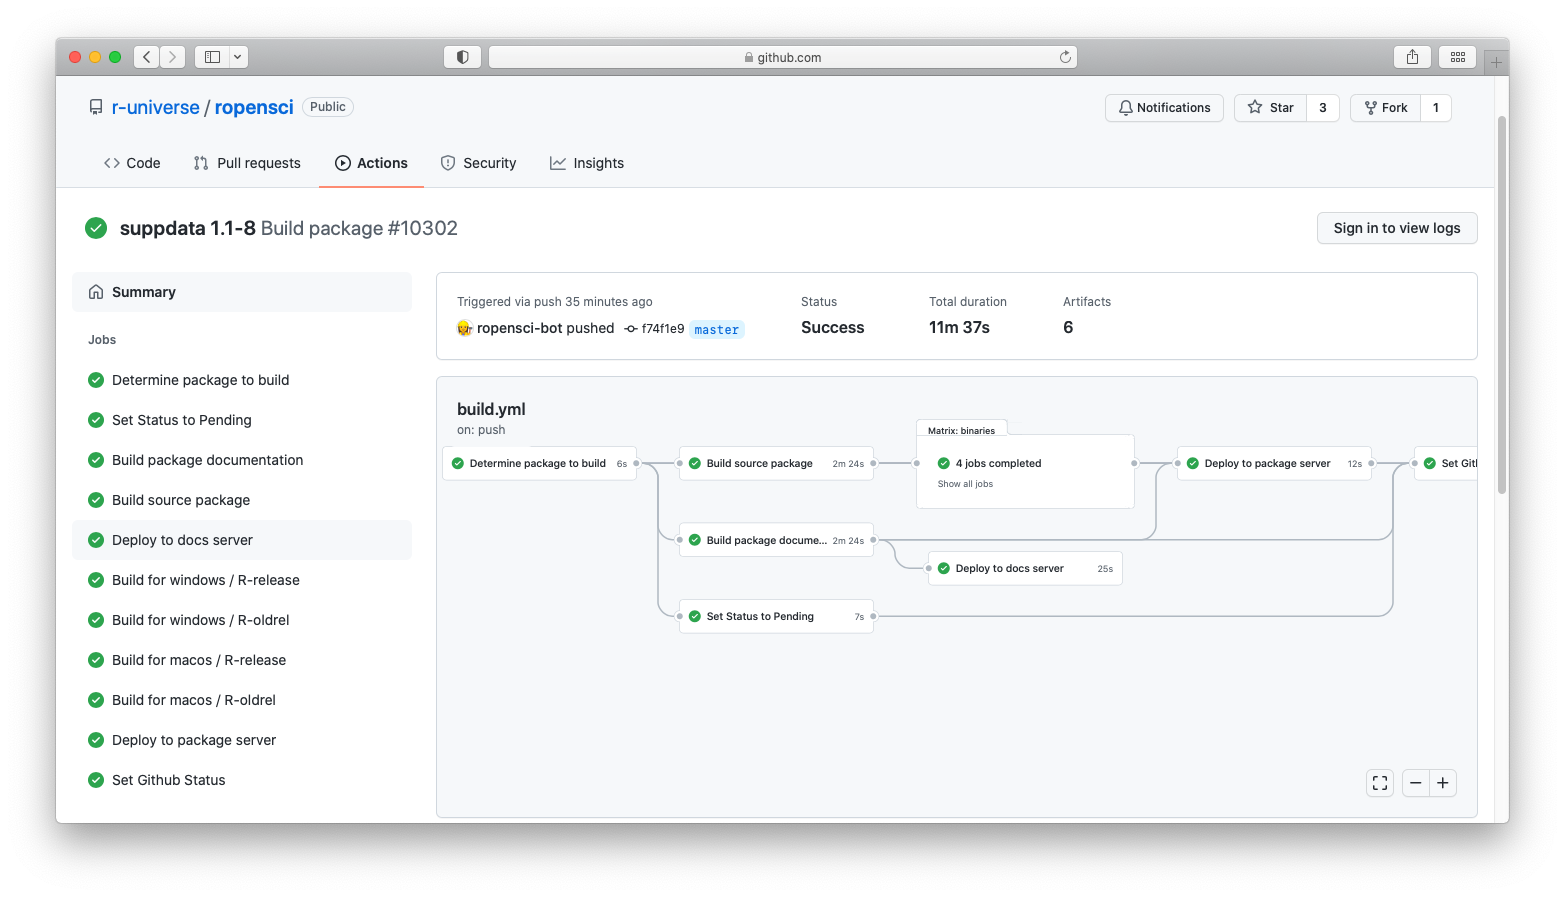Screen dimensions: 1565x897
Task: Star the repository
Action: point(1271,108)
